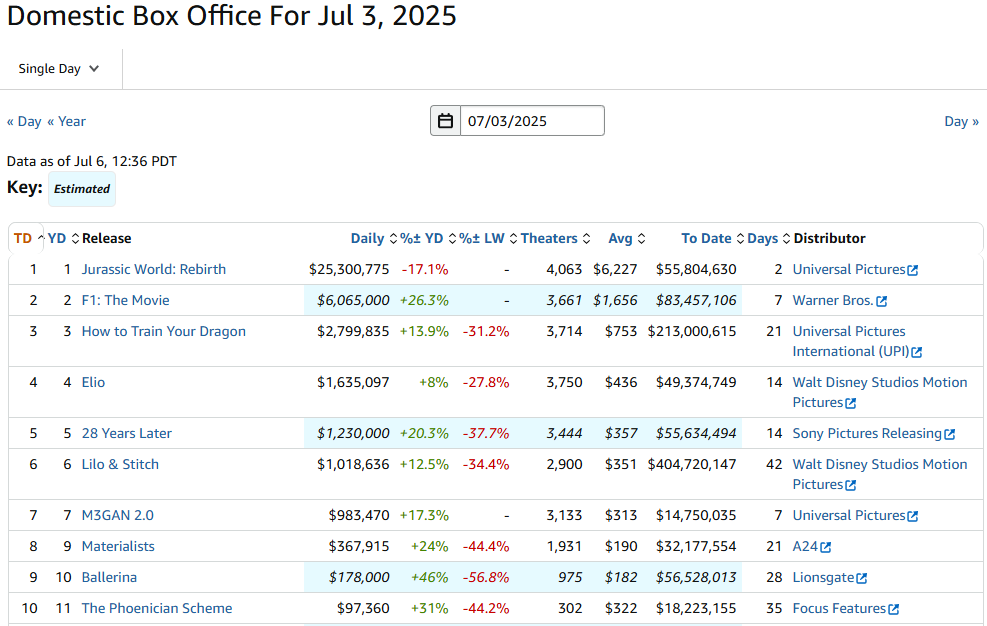Select the Release column header

pyautogui.click(x=106, y=239)
